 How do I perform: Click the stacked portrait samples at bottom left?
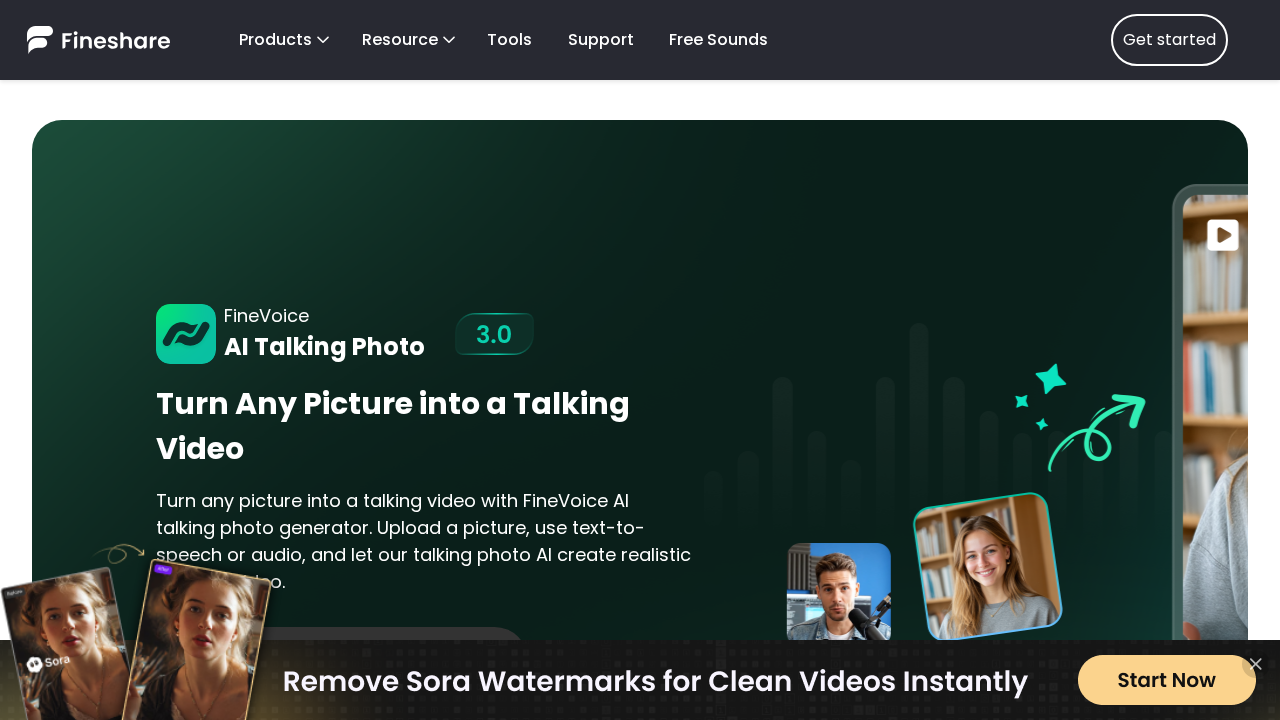[140, 640]
